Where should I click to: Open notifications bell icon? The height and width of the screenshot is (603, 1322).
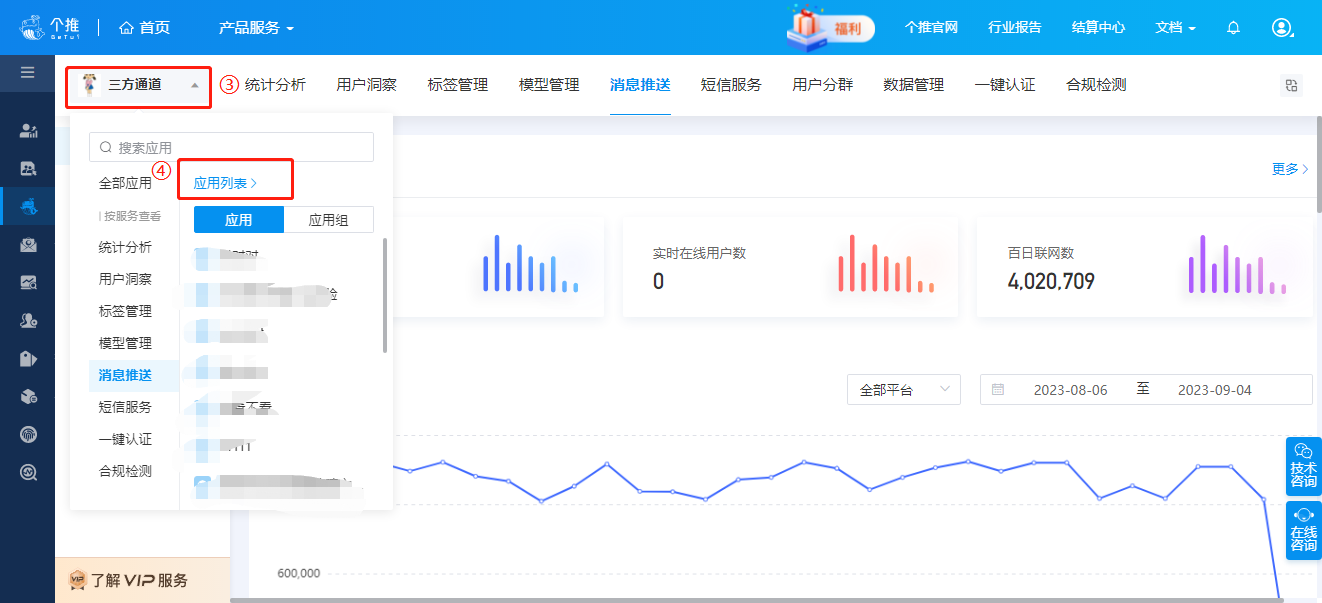[1233, 28]
